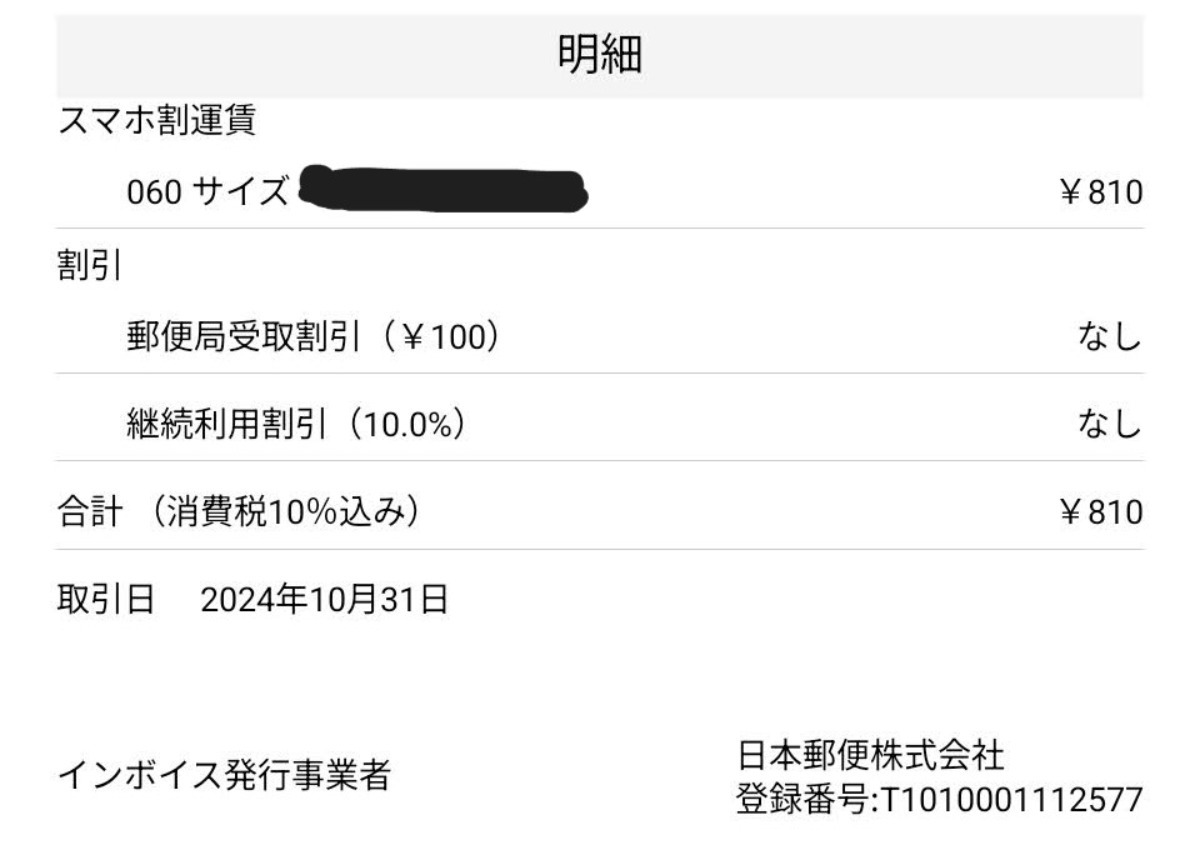
Task: Click the 明細 header bar
Action: 600,57
